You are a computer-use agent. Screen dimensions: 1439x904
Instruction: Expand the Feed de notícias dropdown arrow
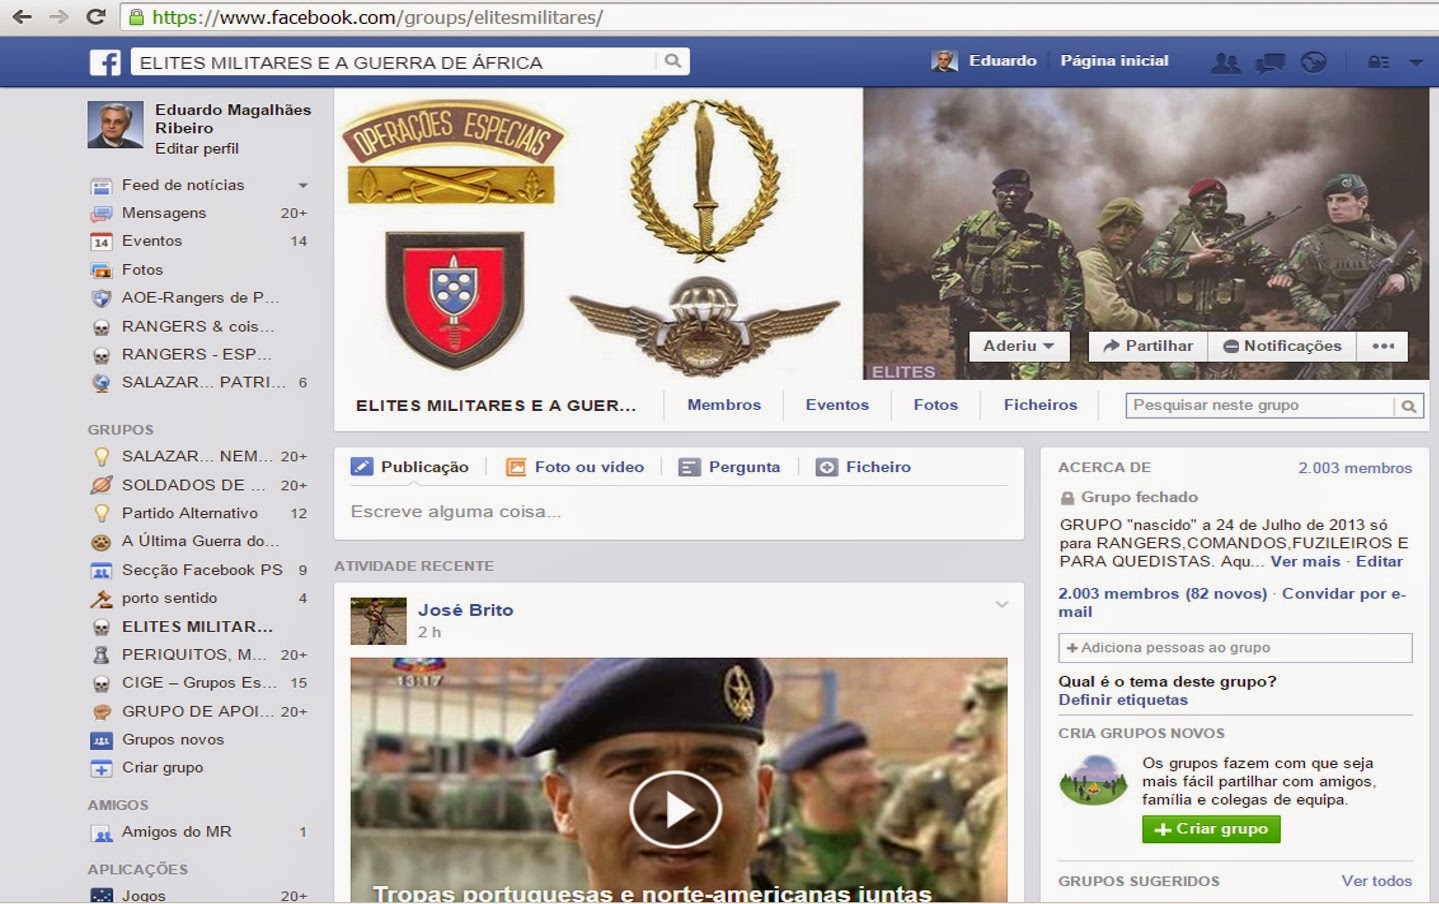(303, 185)
